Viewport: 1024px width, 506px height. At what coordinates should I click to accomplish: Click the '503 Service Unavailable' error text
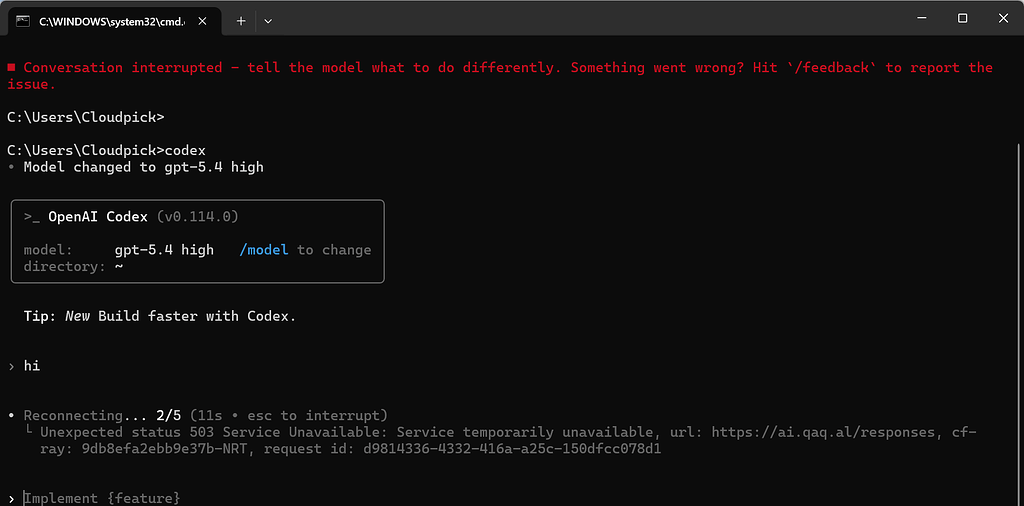click(290, 432)
